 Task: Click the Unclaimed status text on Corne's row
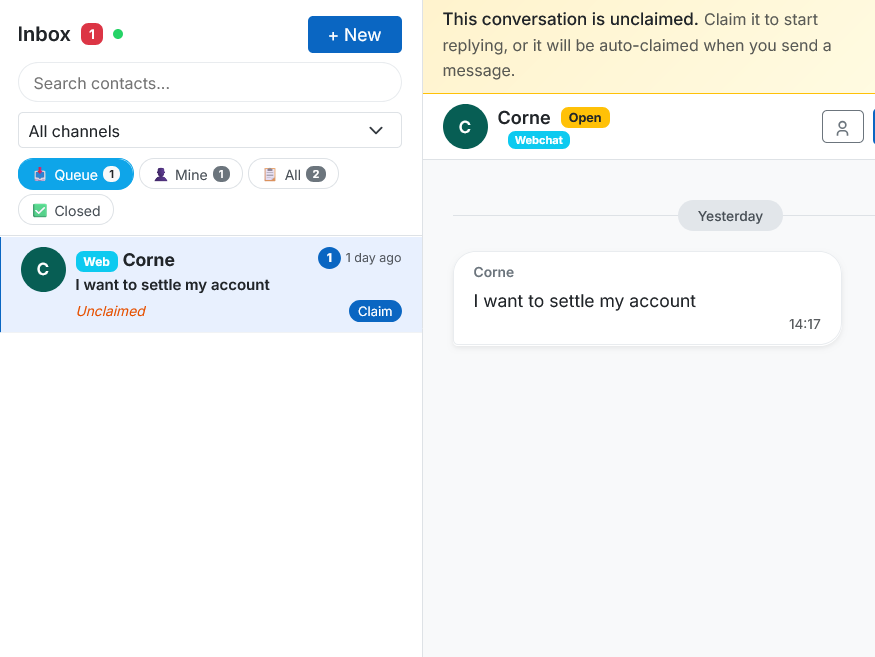pyautogui.click(x=111, y=311)
